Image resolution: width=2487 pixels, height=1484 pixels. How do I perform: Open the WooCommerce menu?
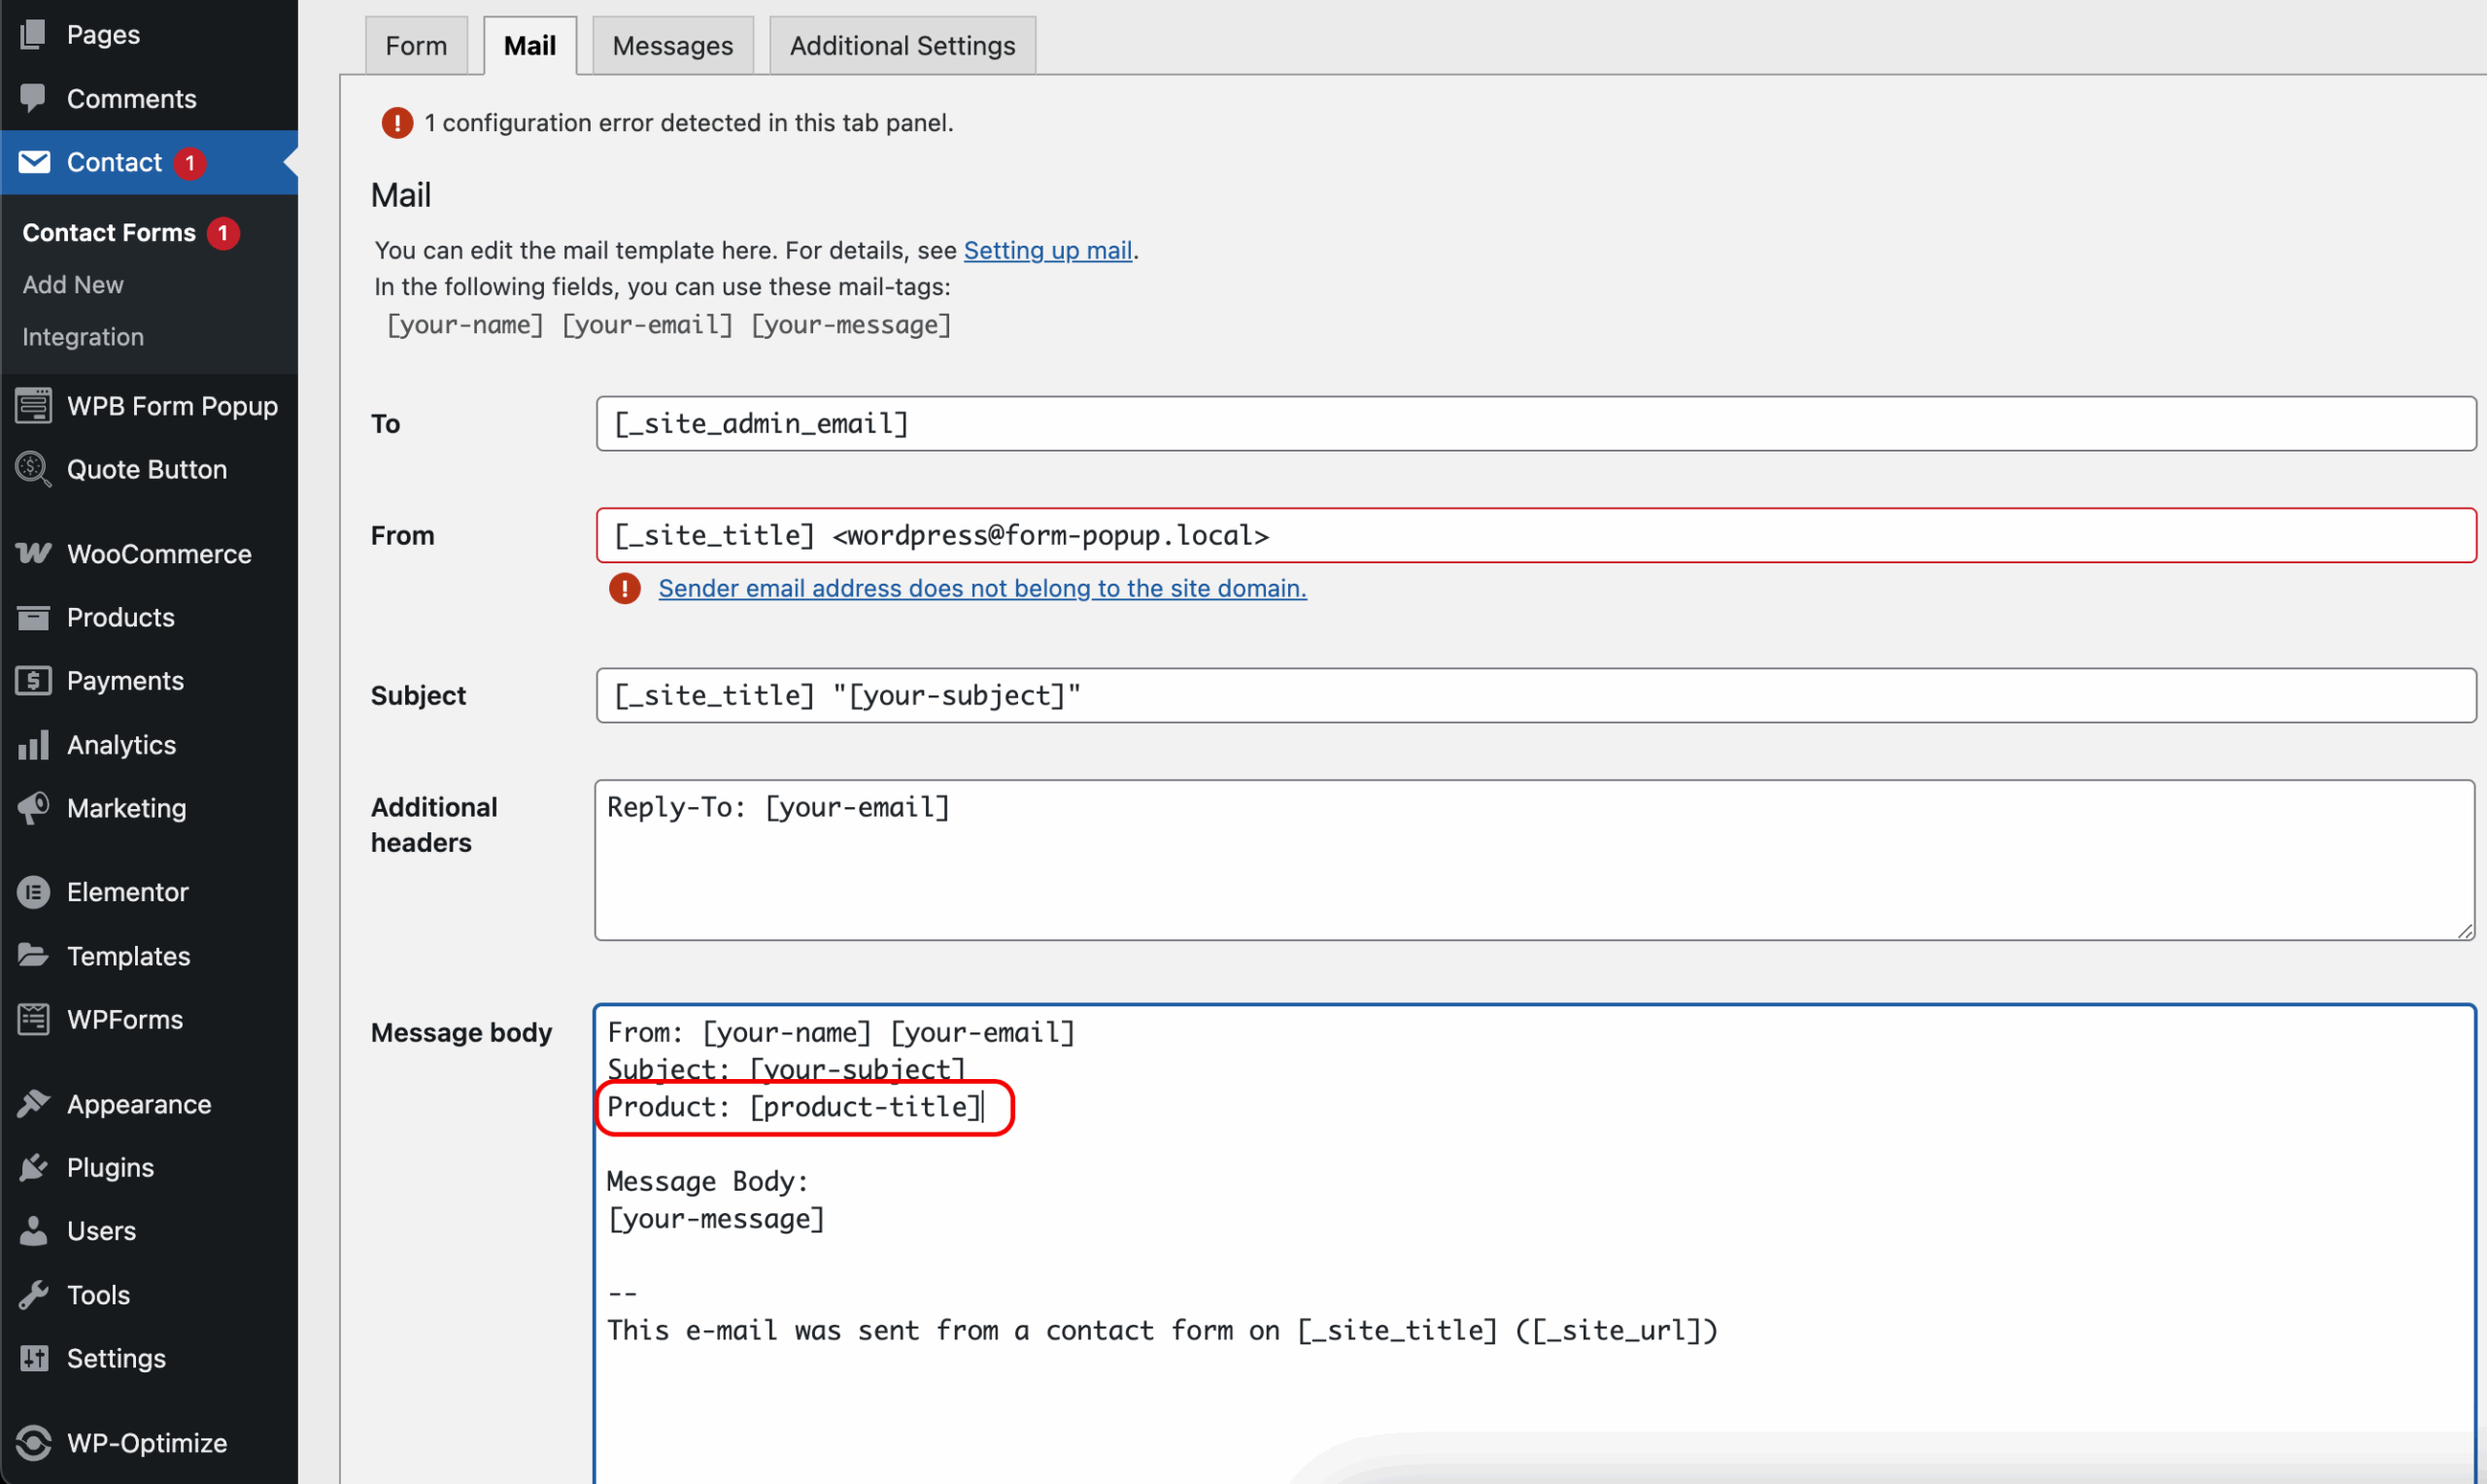click(x=149, y=553)
